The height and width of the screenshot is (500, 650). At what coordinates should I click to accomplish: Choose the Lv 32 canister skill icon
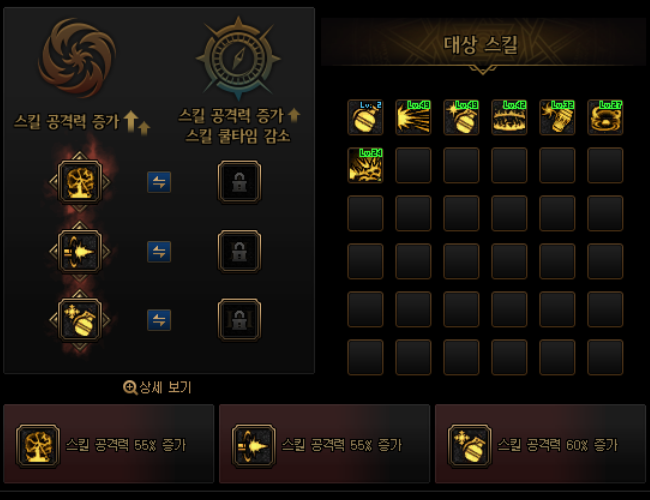click(x=557, y=117)
